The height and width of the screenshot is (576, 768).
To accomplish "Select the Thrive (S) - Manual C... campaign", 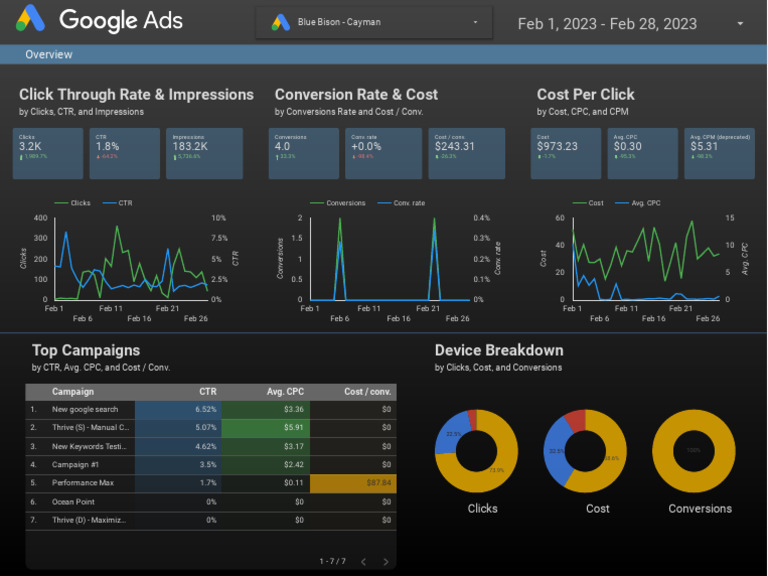I will point(211,428).
